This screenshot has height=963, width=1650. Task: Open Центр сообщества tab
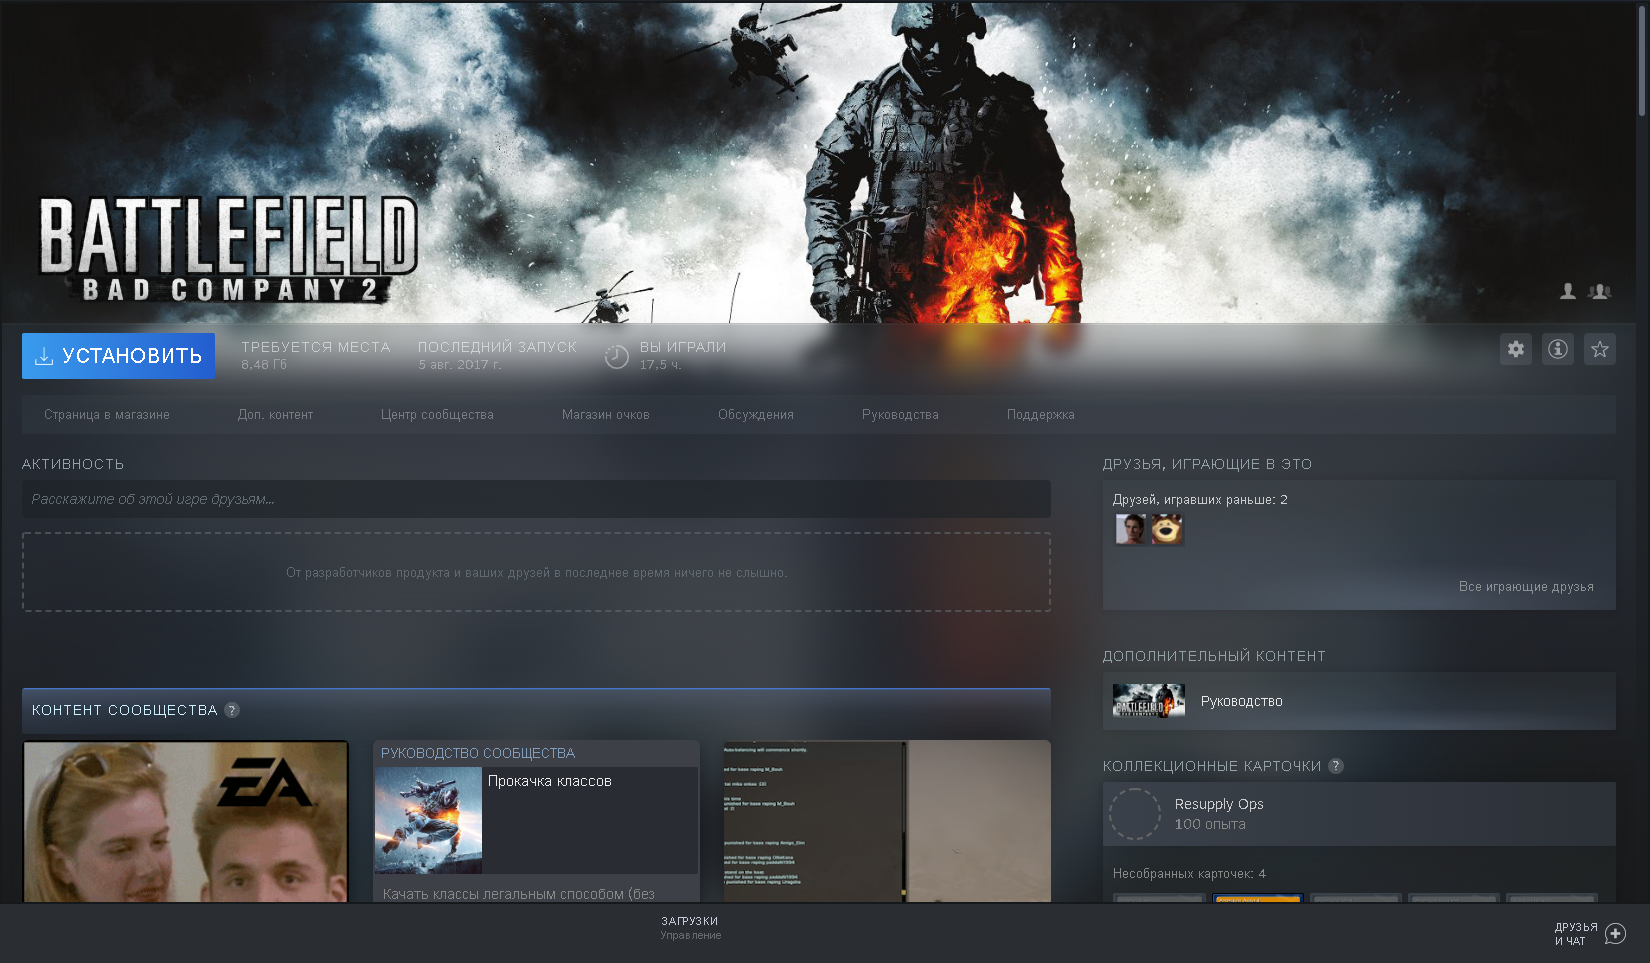[x=437, y=415]
